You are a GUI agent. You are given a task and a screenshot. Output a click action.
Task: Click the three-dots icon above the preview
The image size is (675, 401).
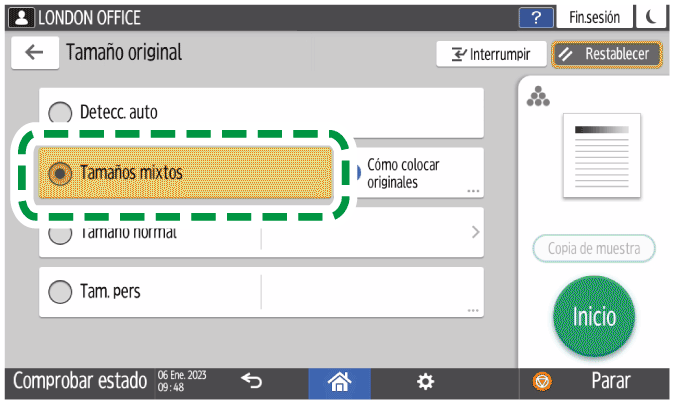pyautogui.click(x=538, y=96)
